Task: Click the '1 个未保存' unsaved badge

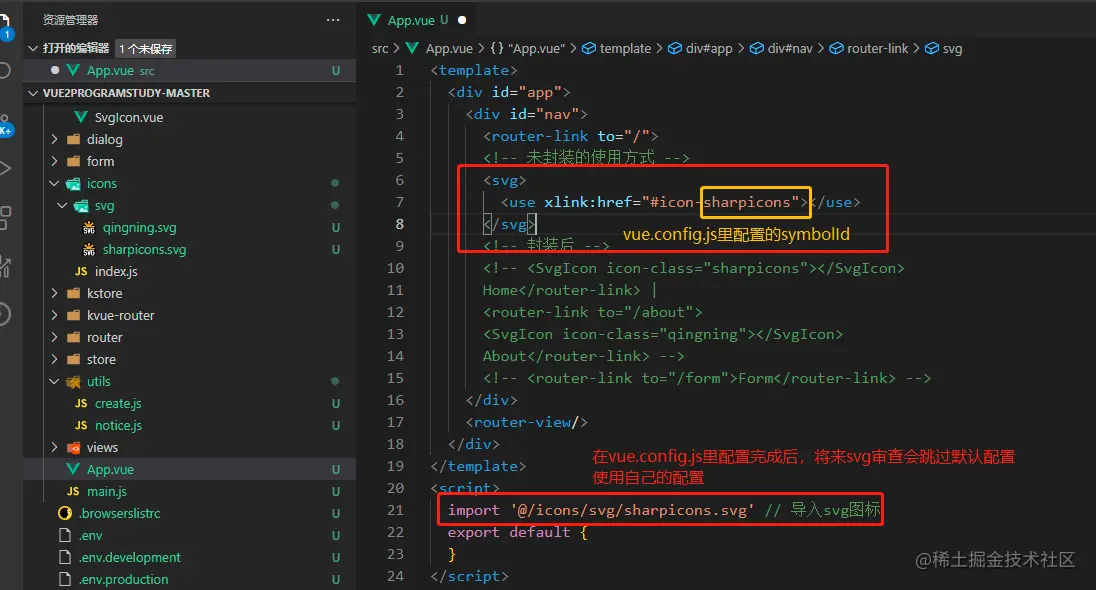Action: (145, 49)
